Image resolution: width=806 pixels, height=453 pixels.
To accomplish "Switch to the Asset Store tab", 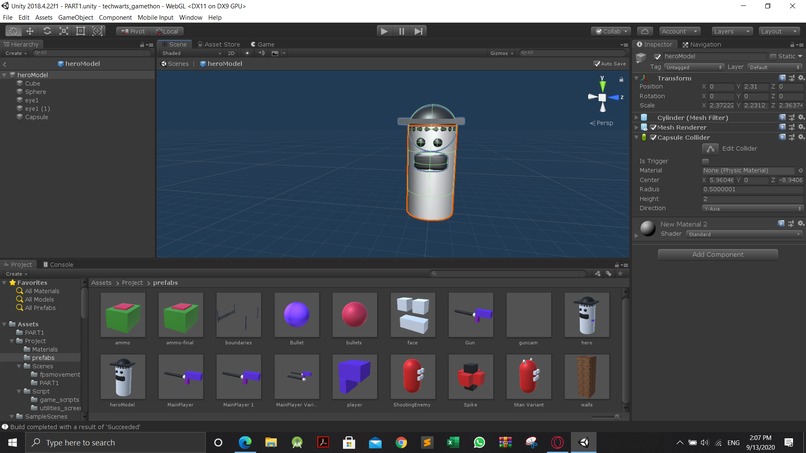I will (x=219, y=44).
